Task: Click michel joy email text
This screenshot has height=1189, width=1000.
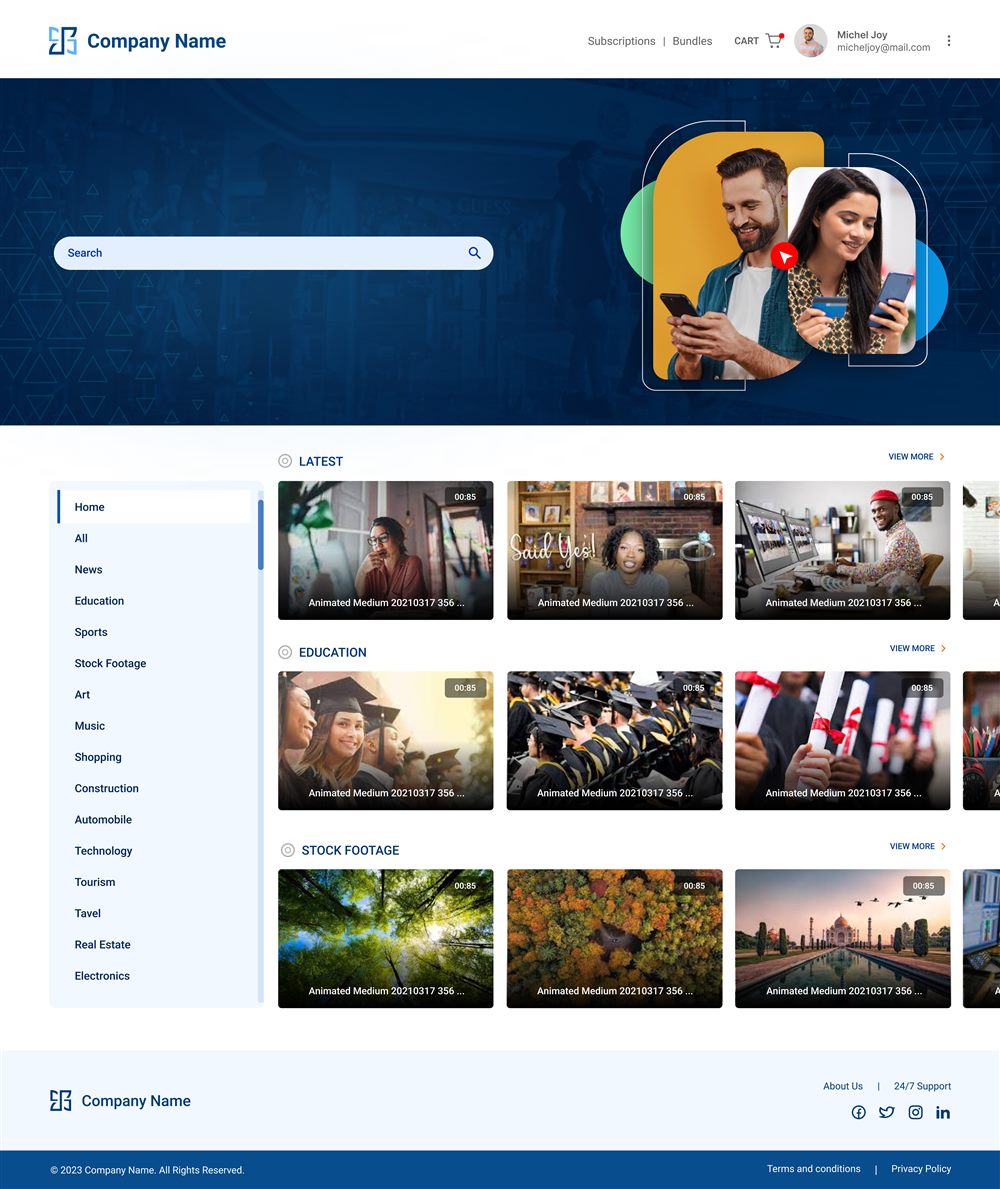Action: click(883, 47)
